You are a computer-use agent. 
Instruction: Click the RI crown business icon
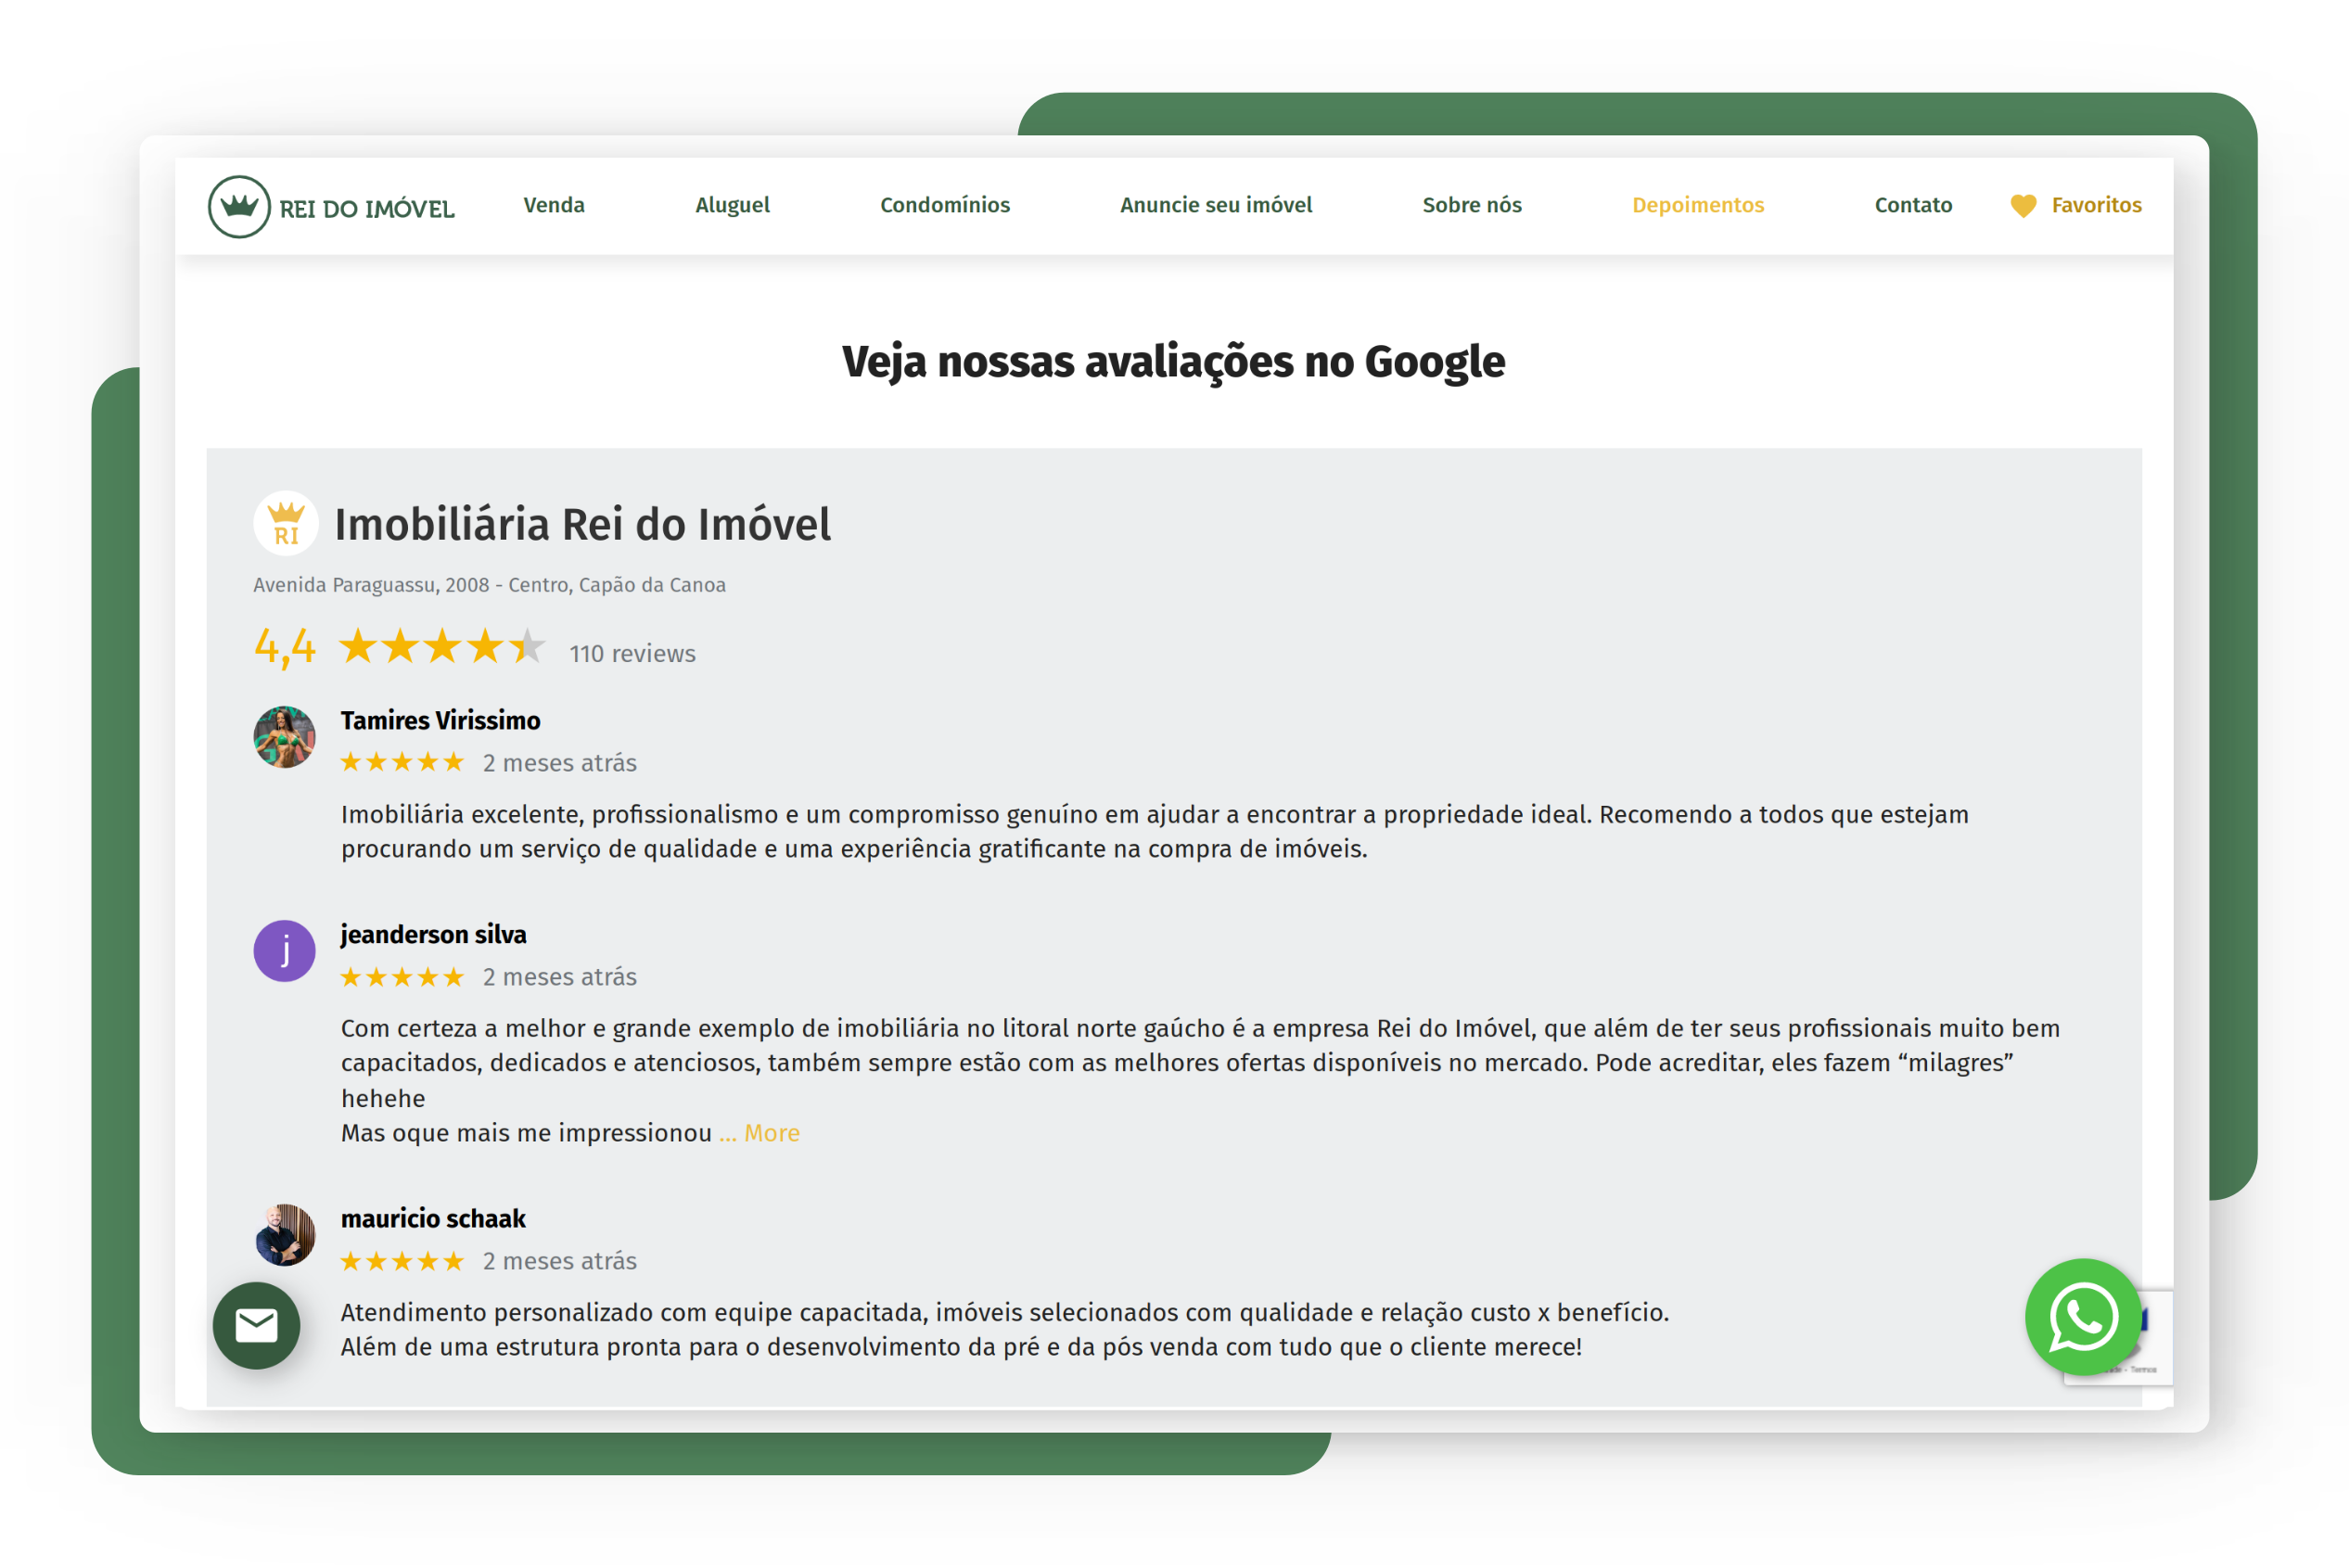(x=286, y=523)
